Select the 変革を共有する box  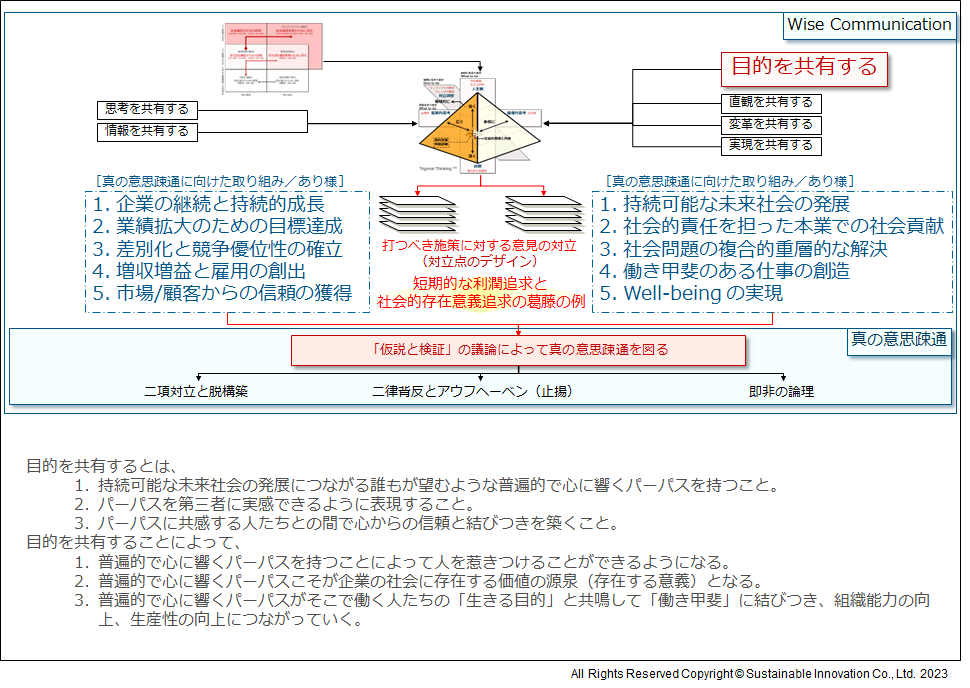pos(771,125)
